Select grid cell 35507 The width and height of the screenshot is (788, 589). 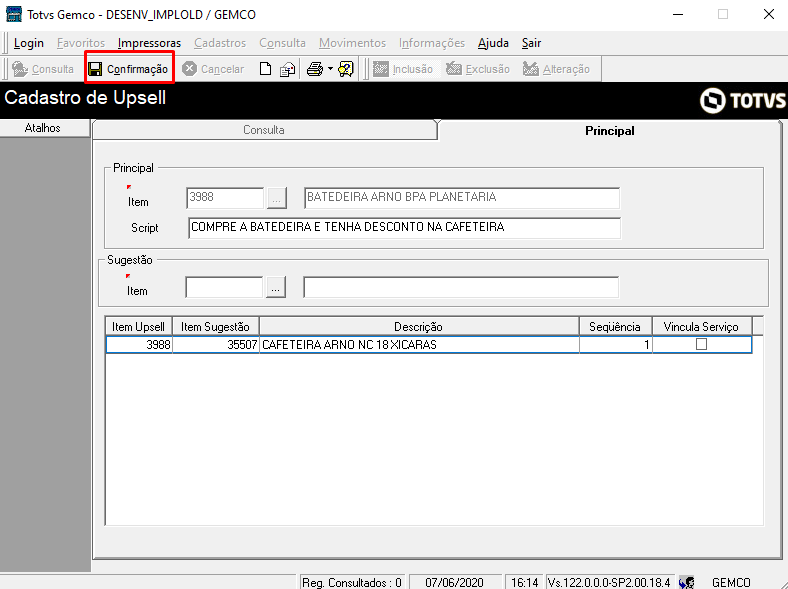[x=216, y=345]
